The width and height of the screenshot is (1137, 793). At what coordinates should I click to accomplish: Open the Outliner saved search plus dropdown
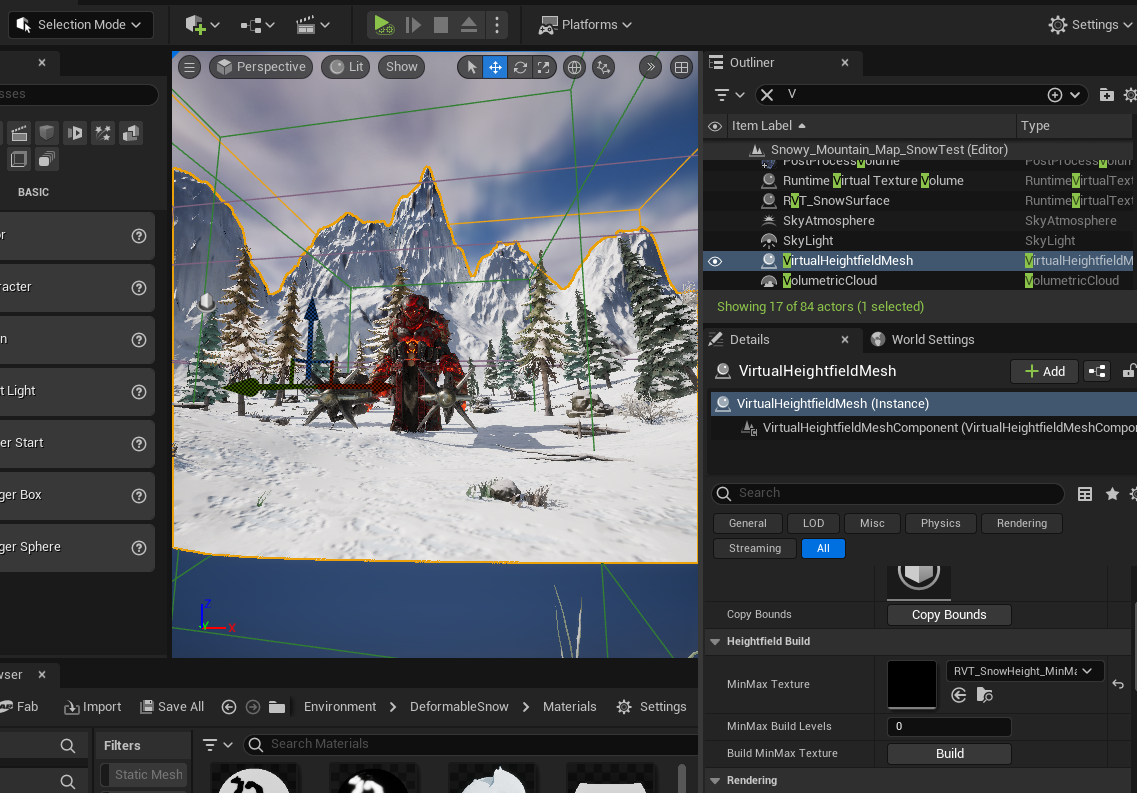[x=1064, y=95]
